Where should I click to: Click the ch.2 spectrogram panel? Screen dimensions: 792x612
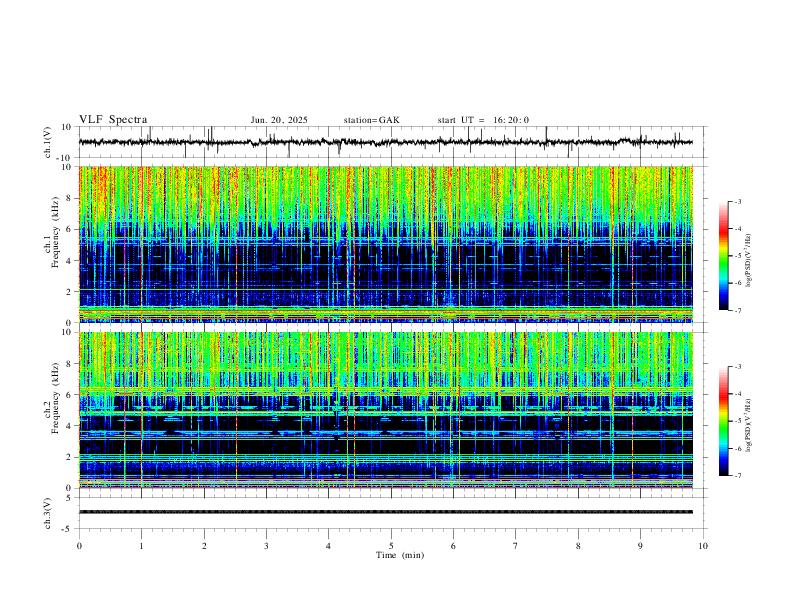(386, 410)
